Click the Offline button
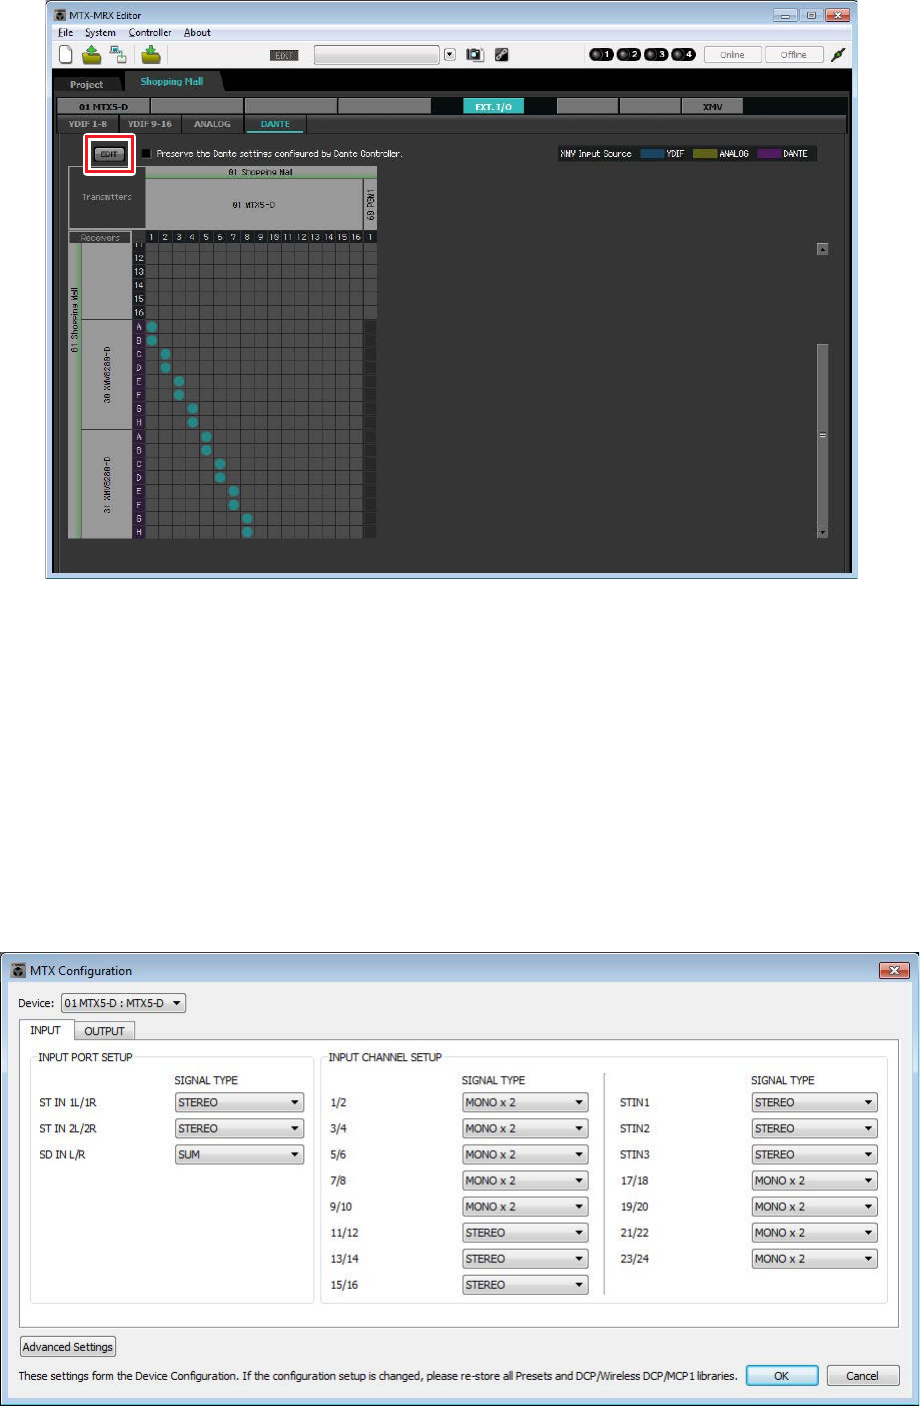 coord(794,55)
